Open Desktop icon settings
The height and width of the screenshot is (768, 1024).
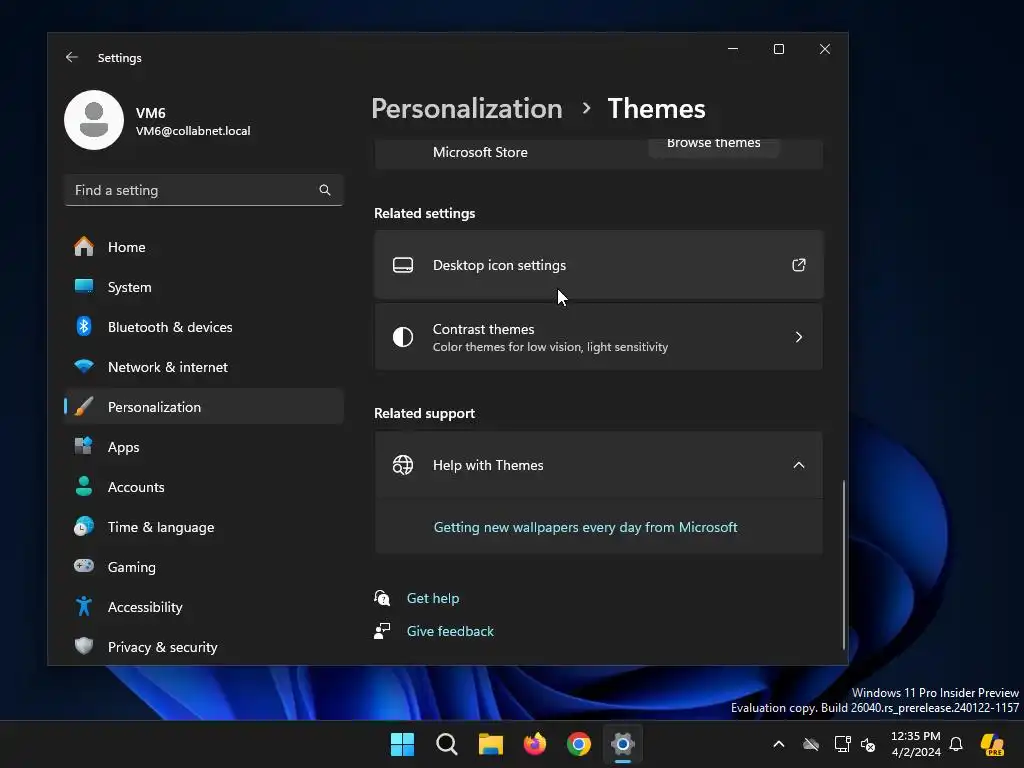point(598,265)
